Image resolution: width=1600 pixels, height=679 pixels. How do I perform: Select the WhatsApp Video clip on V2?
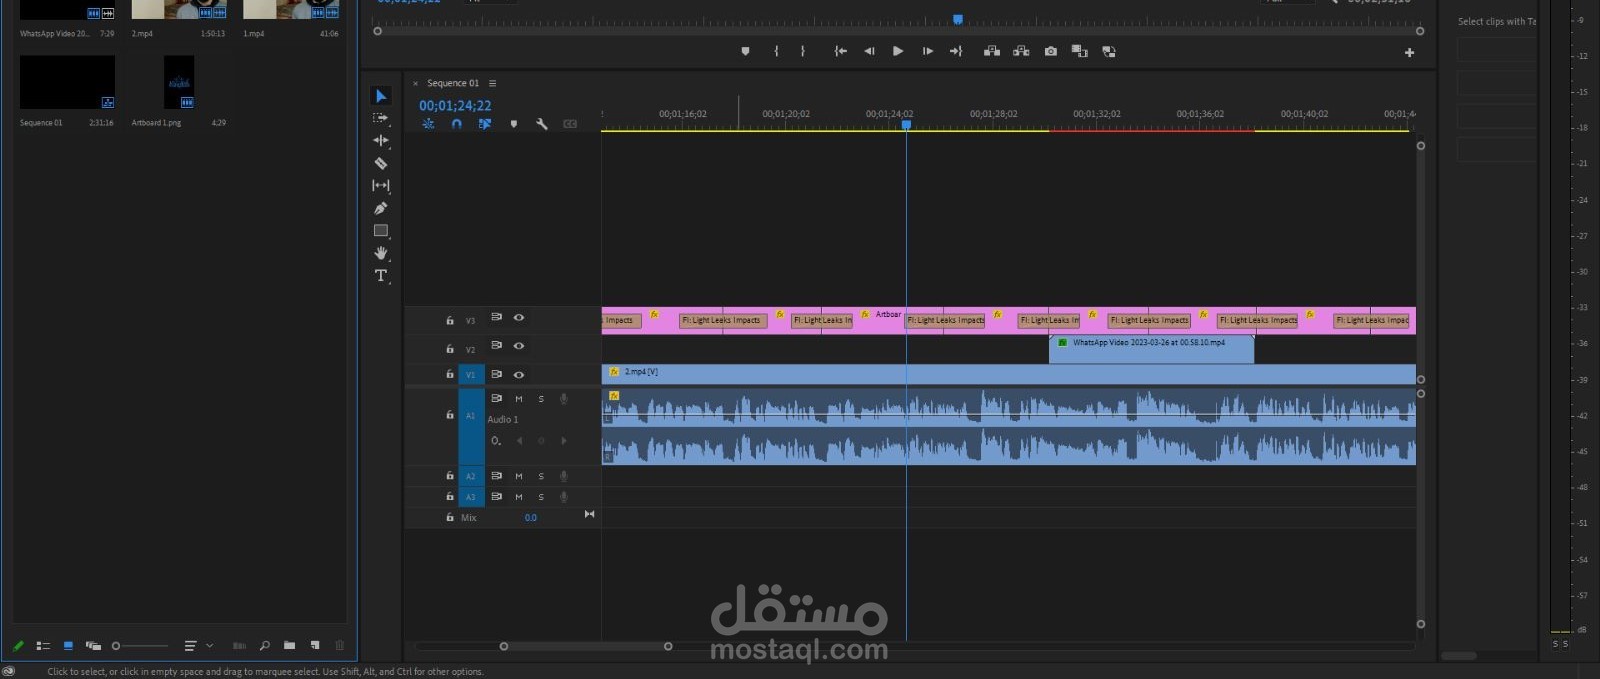click(x=1151, y=349)
